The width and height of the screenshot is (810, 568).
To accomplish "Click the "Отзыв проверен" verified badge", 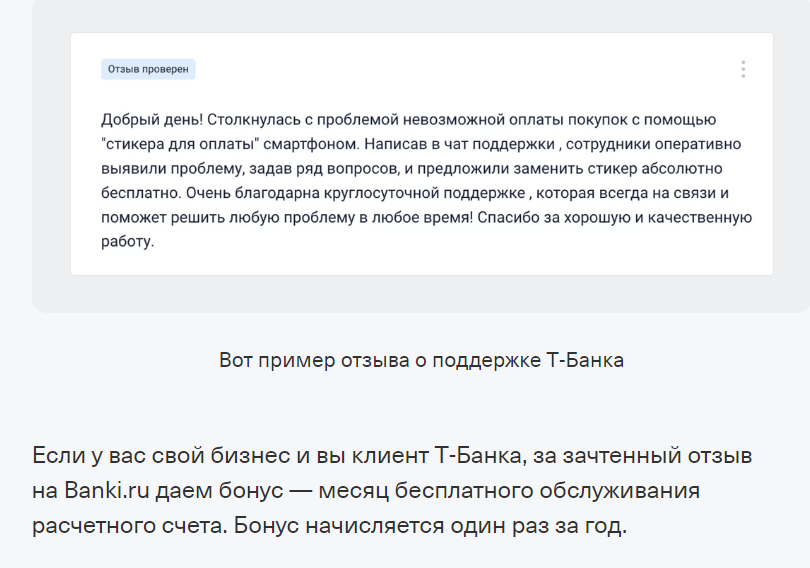I will pyautogui.click(x=148, y=69).
